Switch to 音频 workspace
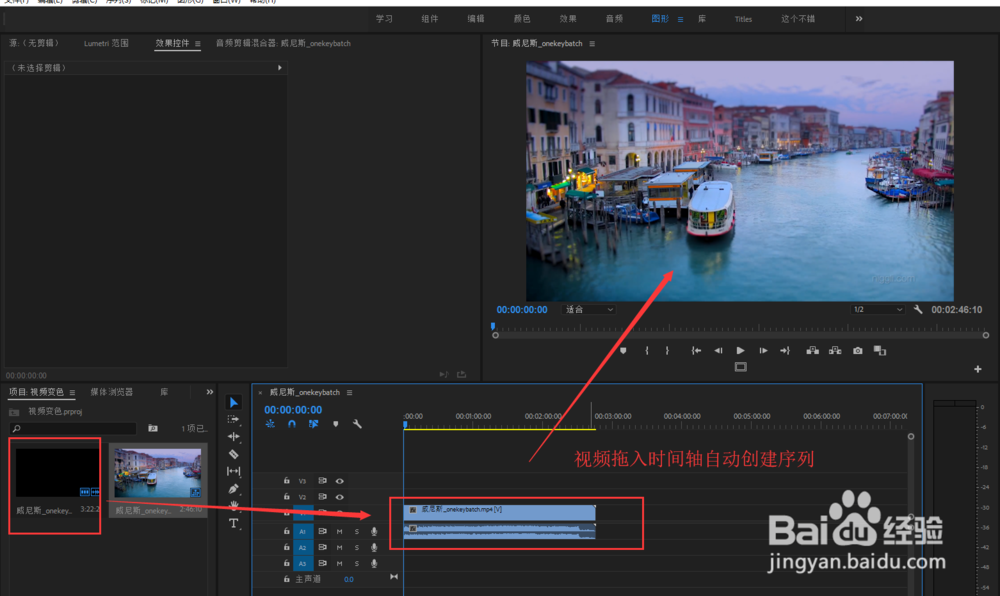Viewport: 1000px width, 596px height. click(614, 19)
